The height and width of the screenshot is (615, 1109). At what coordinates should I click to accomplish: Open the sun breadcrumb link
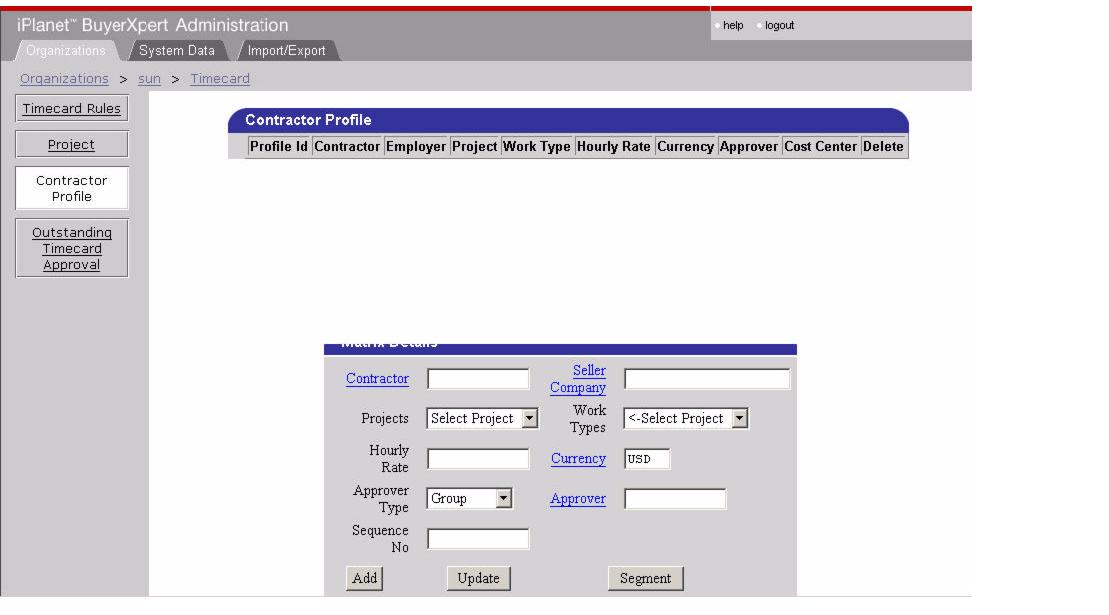(x=149, y=78)
